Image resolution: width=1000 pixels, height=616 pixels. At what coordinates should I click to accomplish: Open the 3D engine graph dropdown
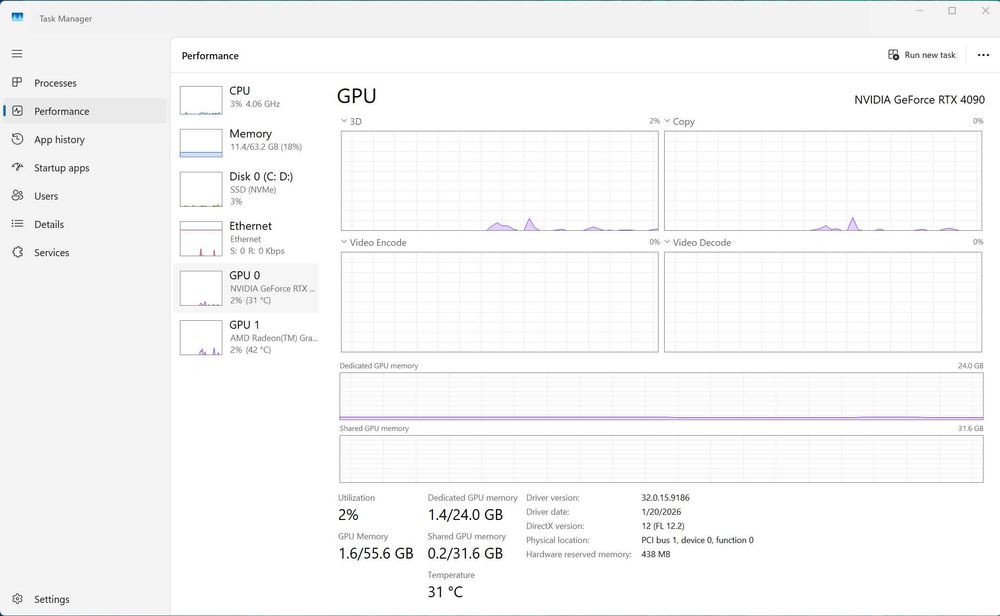coord(344,121)
